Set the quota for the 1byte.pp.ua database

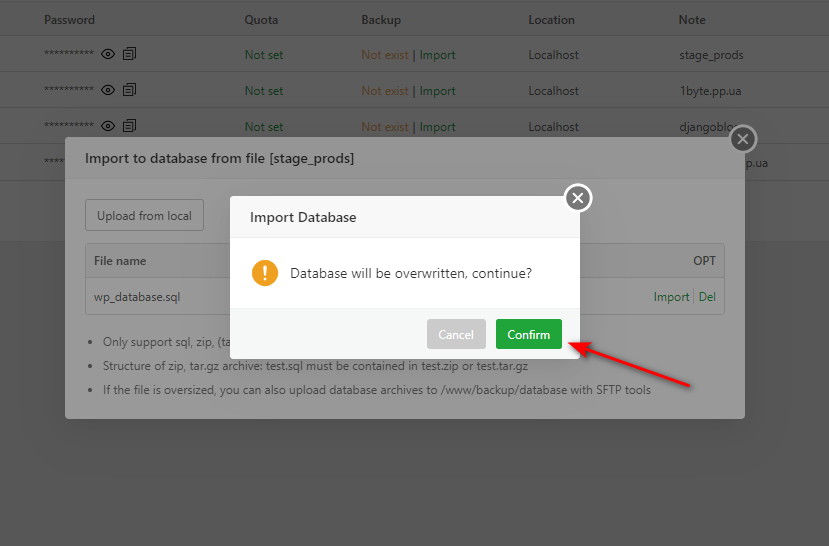[x=264, y=91]
